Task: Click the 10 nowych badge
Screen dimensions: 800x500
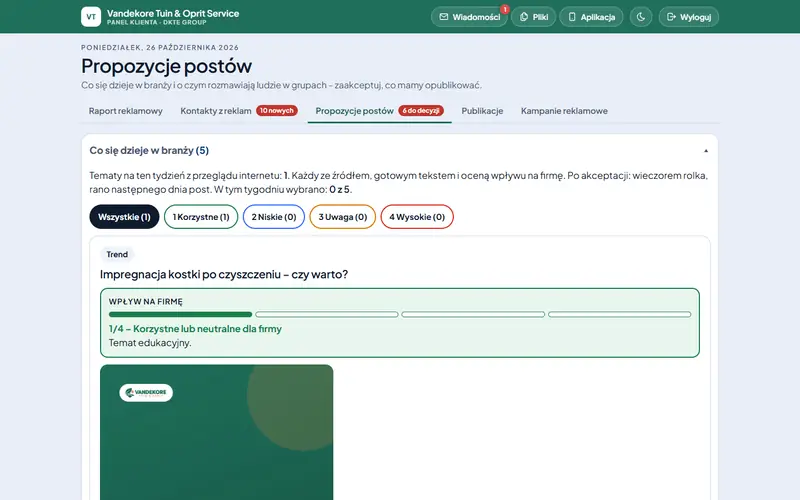Action: pos(277,111)
